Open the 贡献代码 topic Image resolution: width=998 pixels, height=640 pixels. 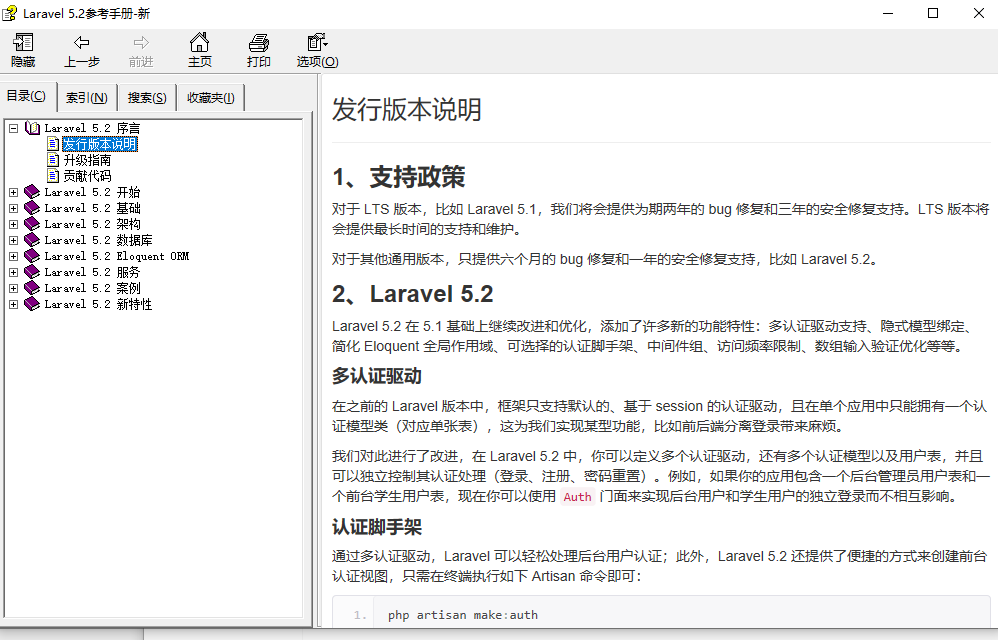click(89, 175)
